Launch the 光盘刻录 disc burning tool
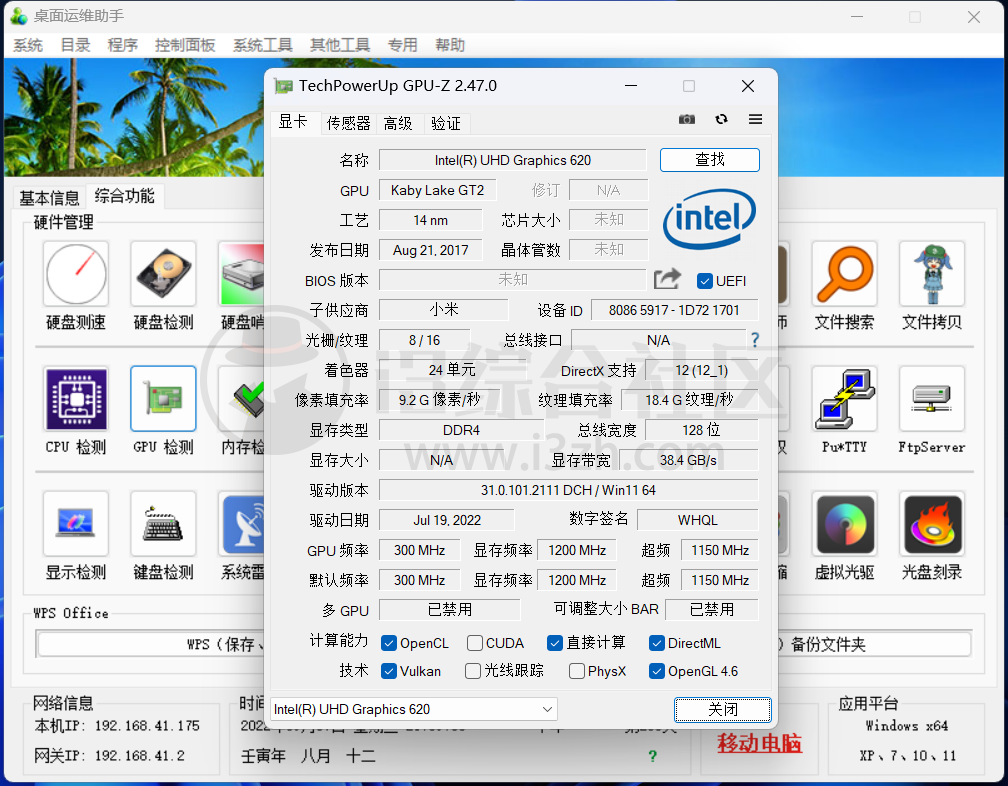This screenshot has height=786, width=1008. click(x=932, y=524)
